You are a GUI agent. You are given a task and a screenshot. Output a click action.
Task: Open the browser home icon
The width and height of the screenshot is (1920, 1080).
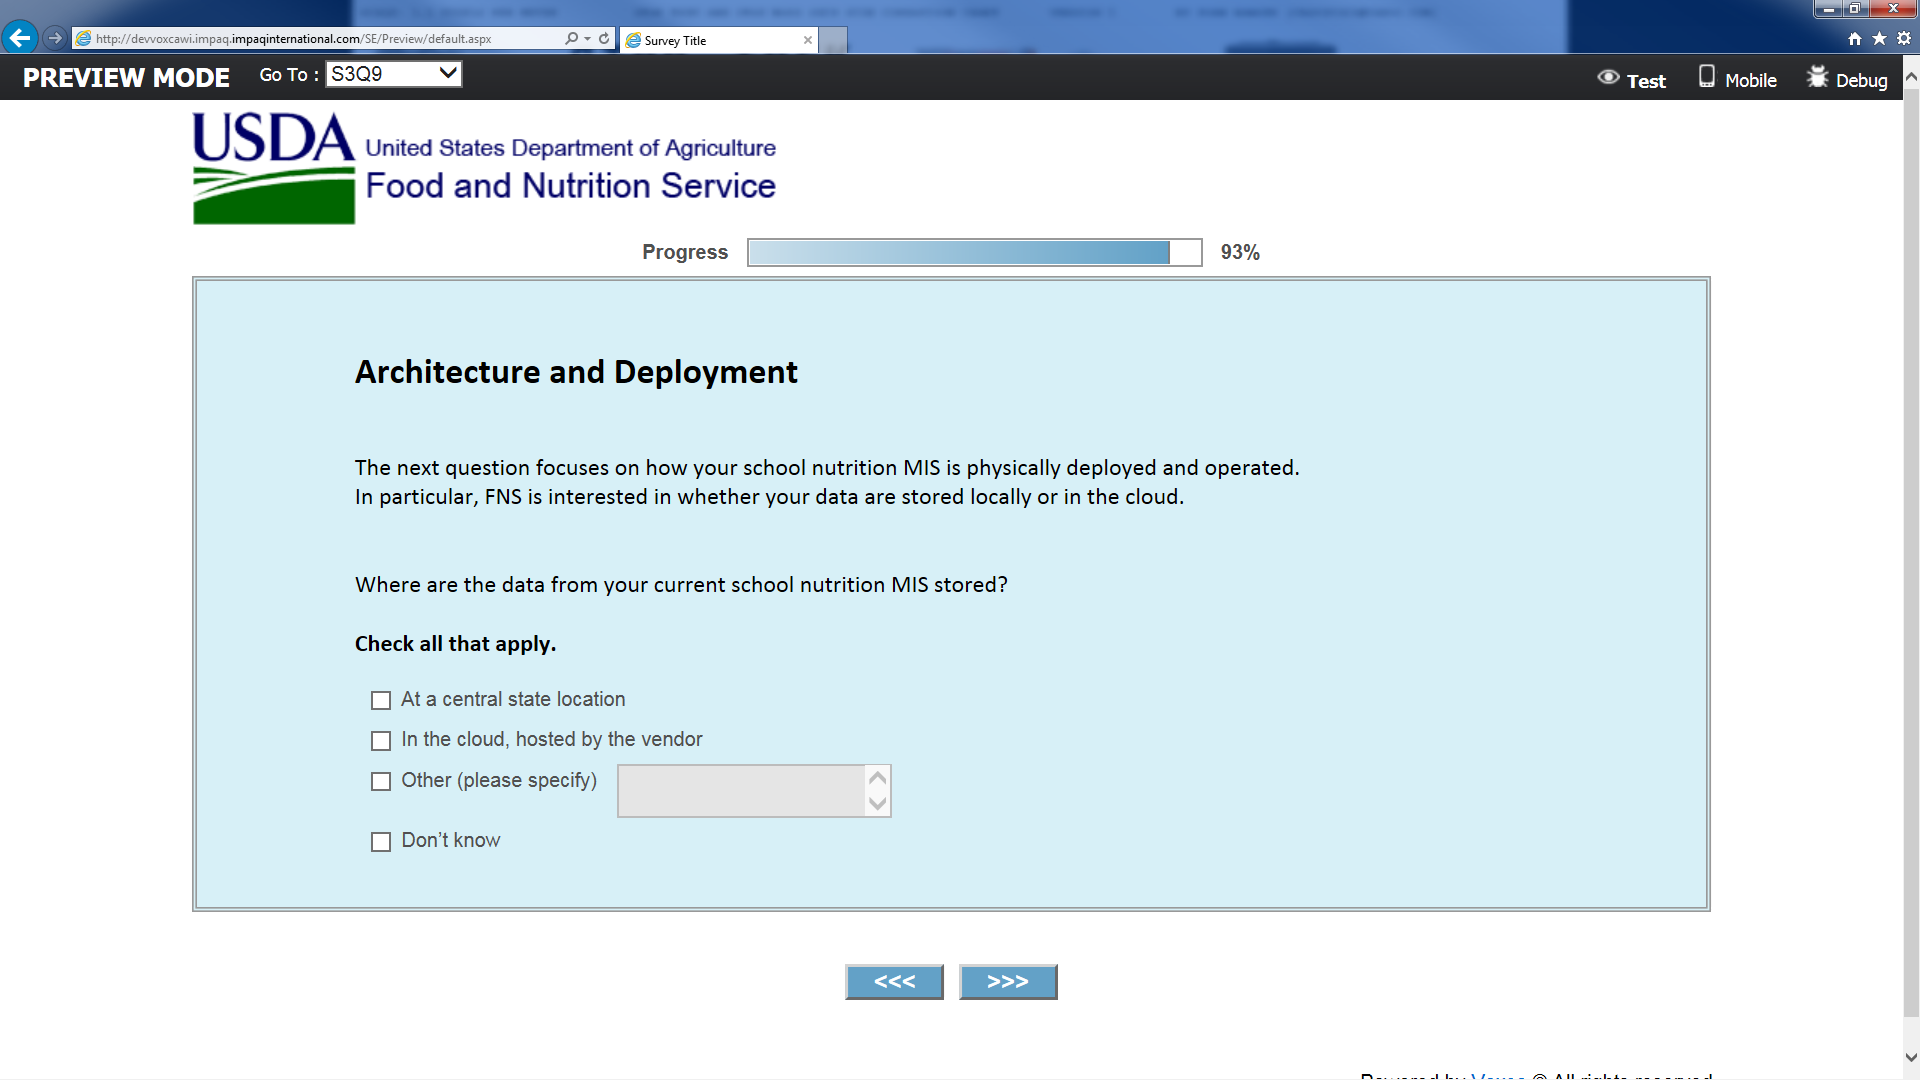(1855, 39)
